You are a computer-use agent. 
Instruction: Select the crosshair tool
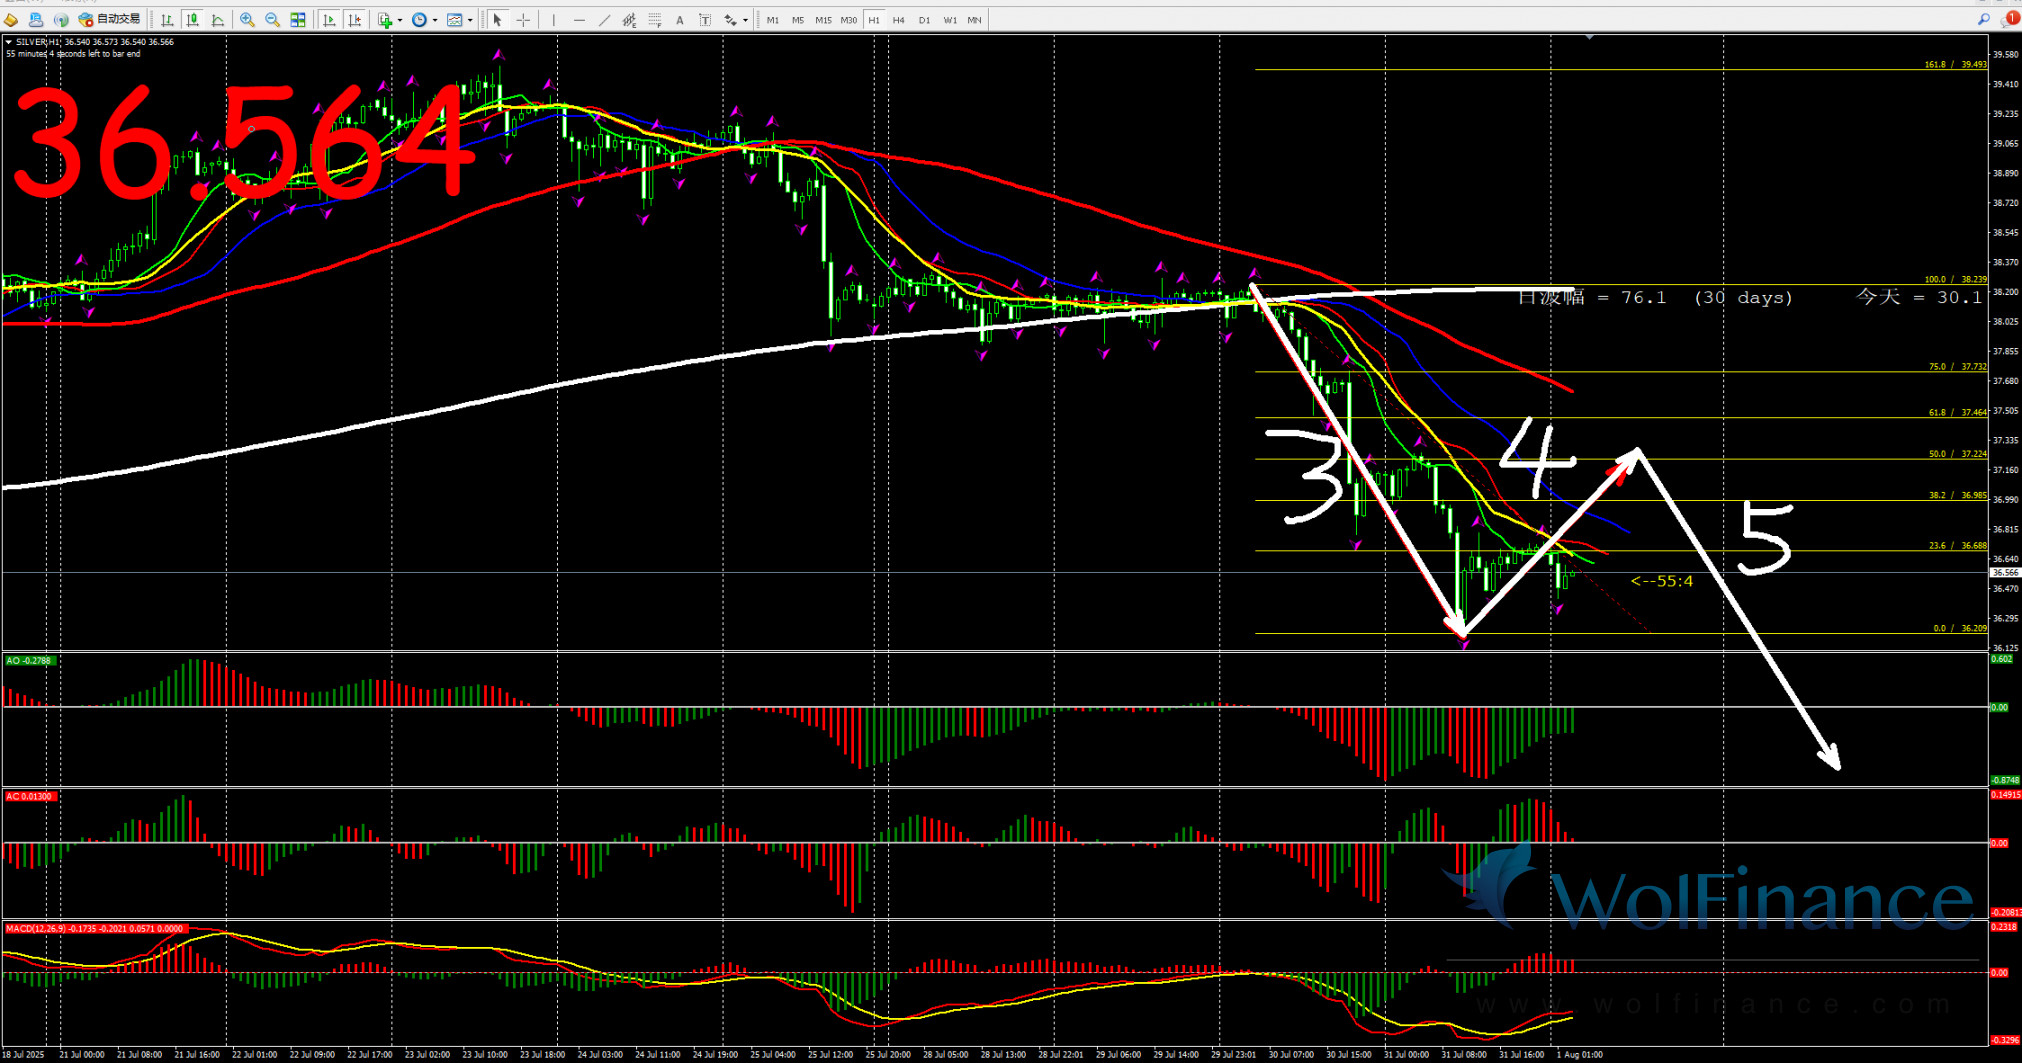(x=523, y=20)
